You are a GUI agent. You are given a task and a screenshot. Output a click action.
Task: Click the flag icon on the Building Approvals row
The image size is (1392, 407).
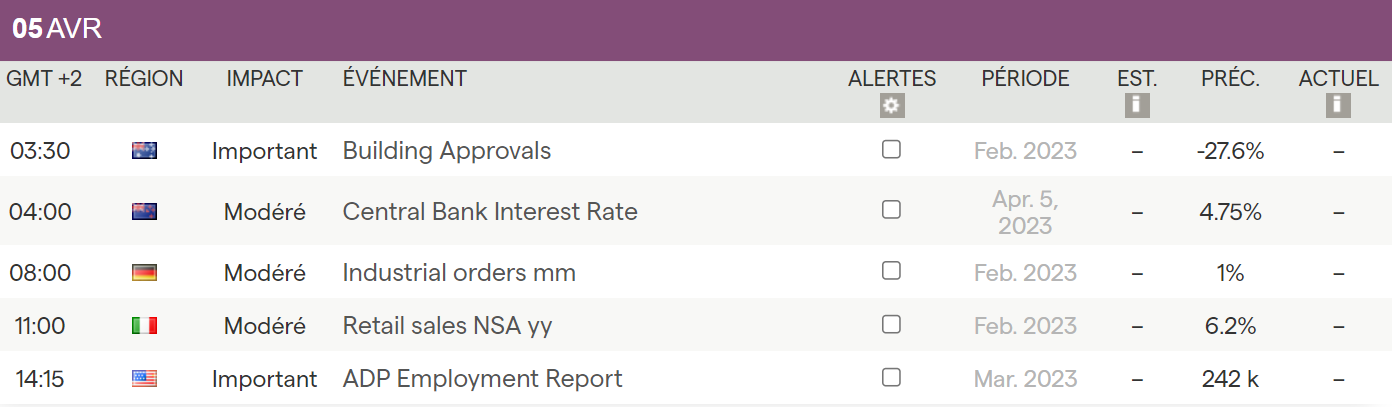click(144, 151)
